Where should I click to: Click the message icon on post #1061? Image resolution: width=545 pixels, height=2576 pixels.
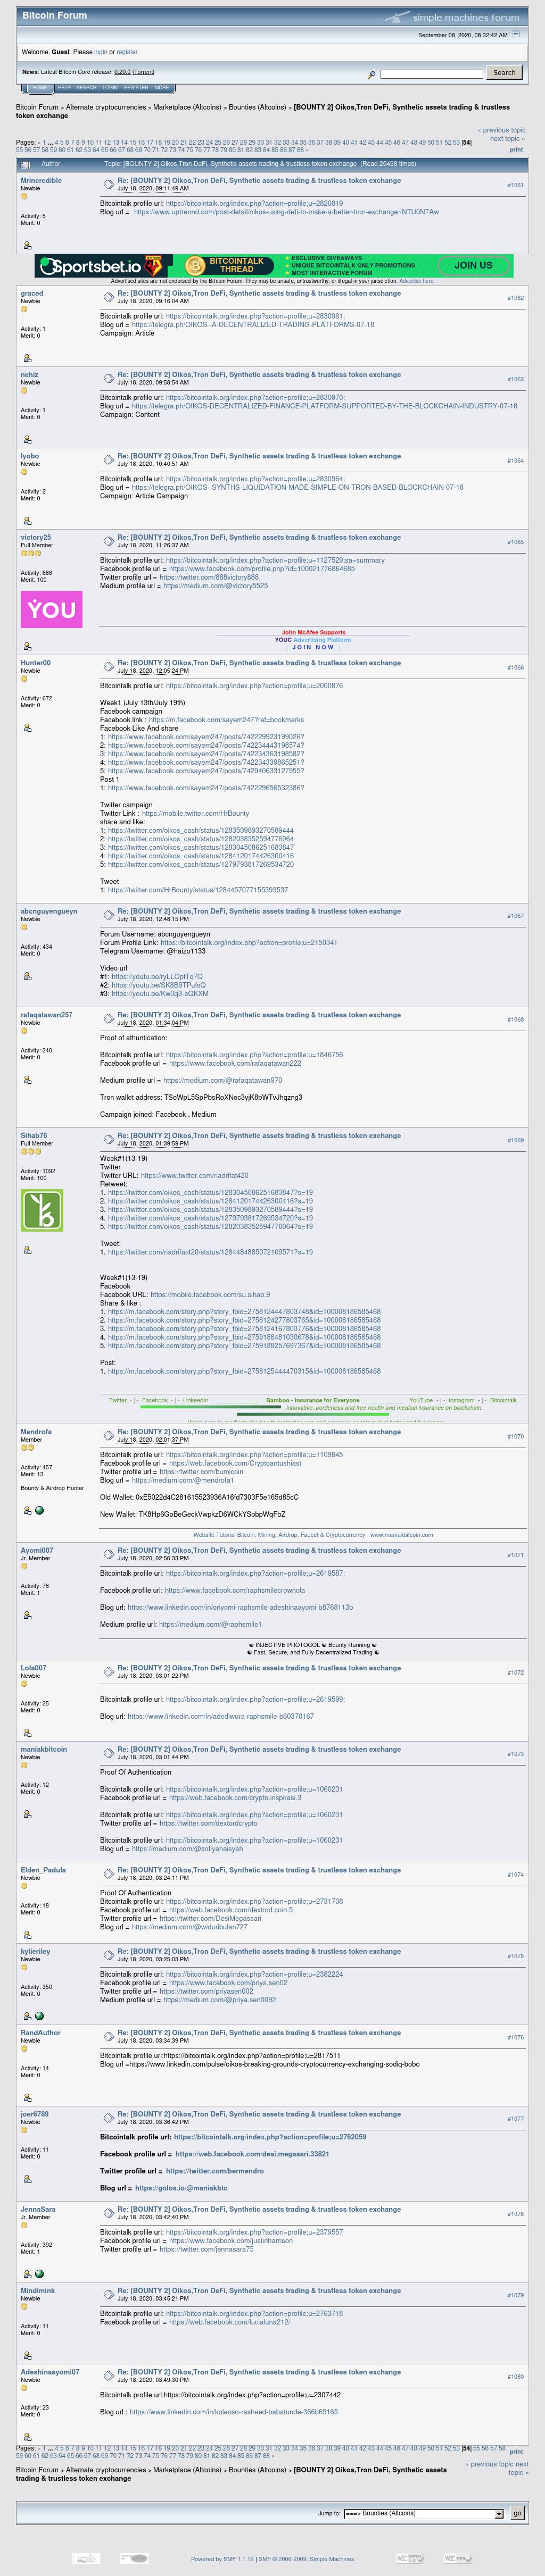tap(108, 184)
